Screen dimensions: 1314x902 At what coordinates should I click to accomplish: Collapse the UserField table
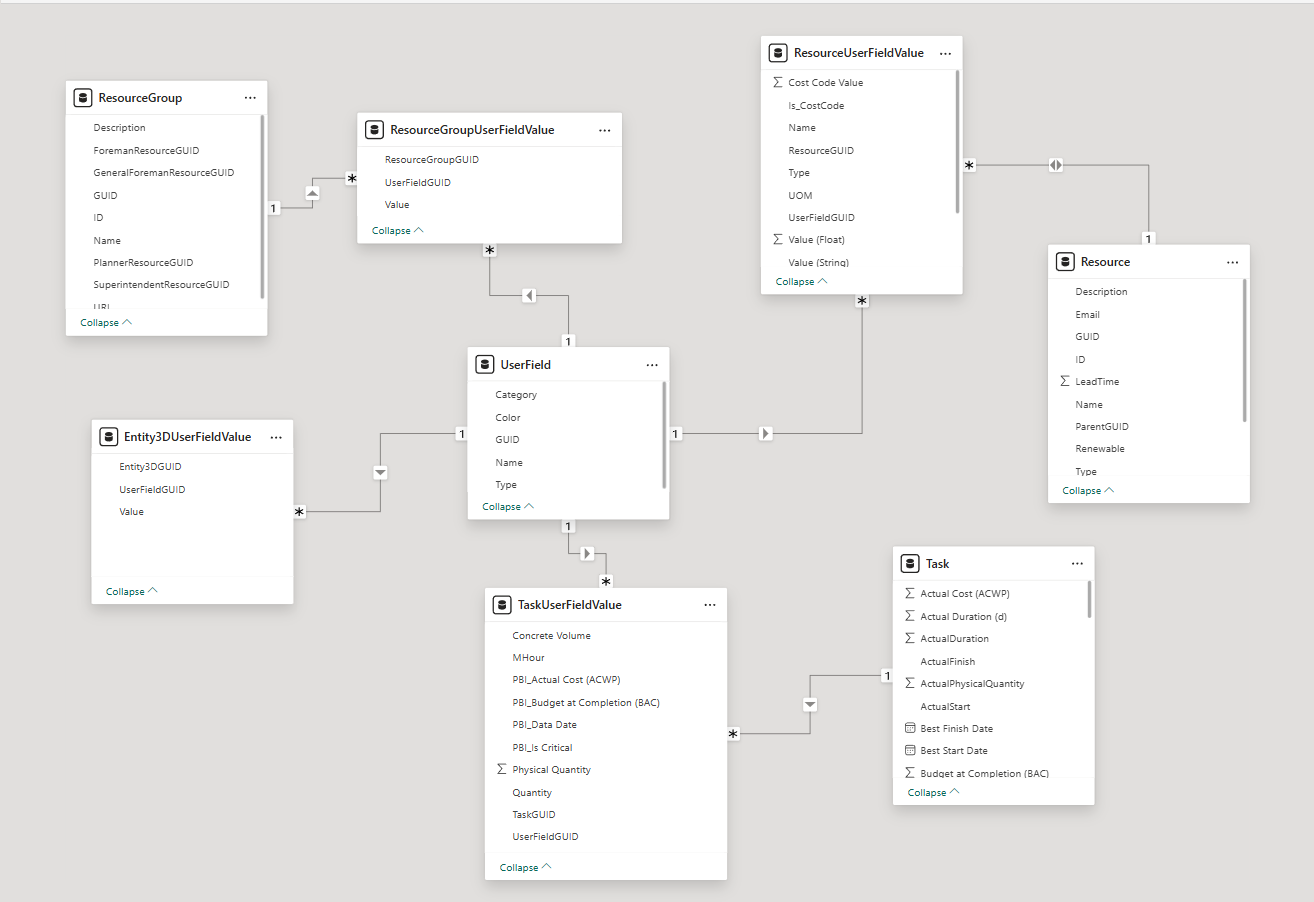click(508, 507)
